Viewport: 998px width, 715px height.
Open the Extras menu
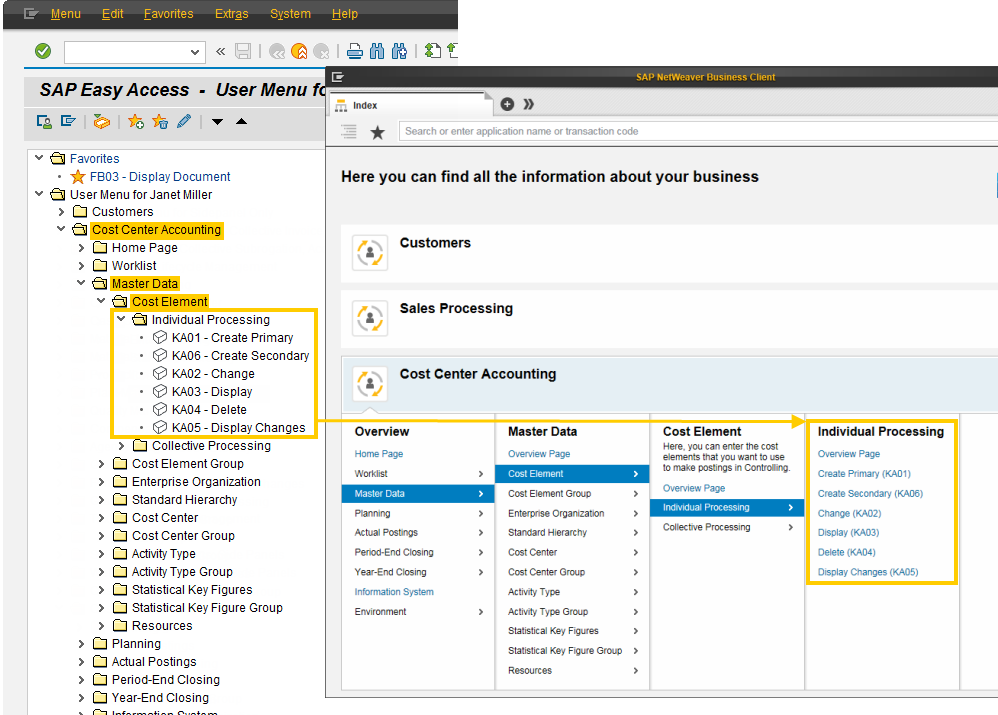tap(232, 14)
